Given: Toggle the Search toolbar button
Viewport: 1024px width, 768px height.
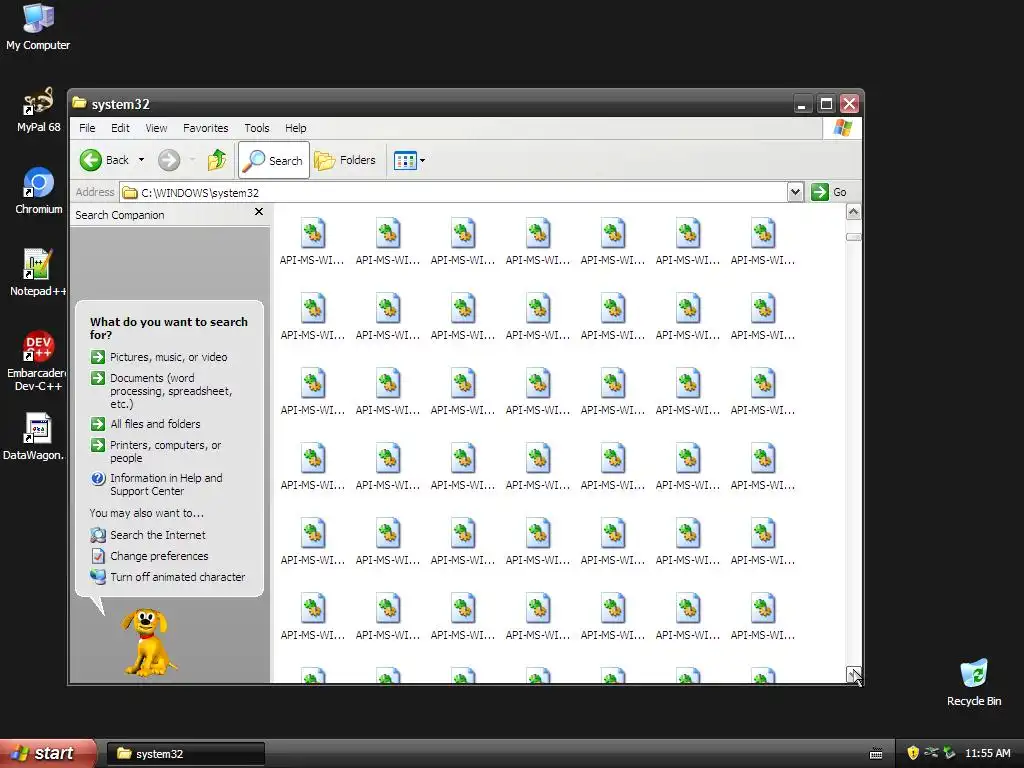Looking at the screenshot, I should [274, 160].
